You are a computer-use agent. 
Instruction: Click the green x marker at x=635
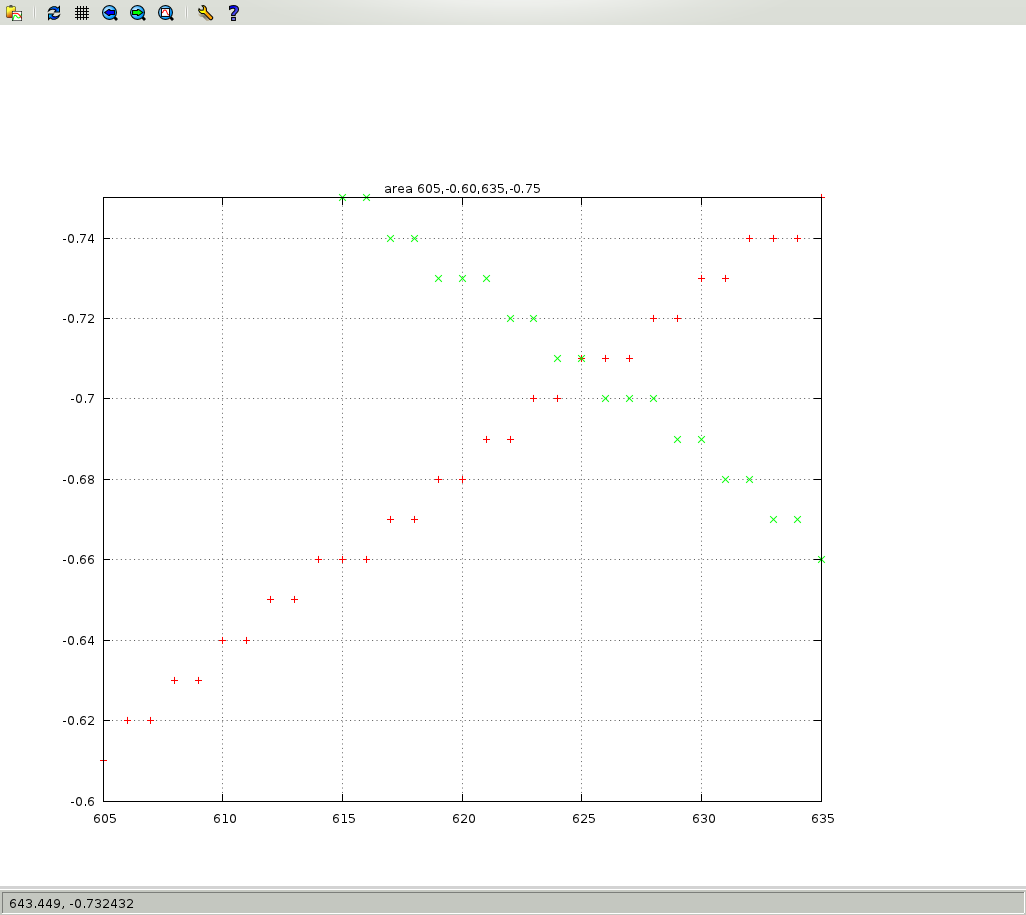point(821,559)
